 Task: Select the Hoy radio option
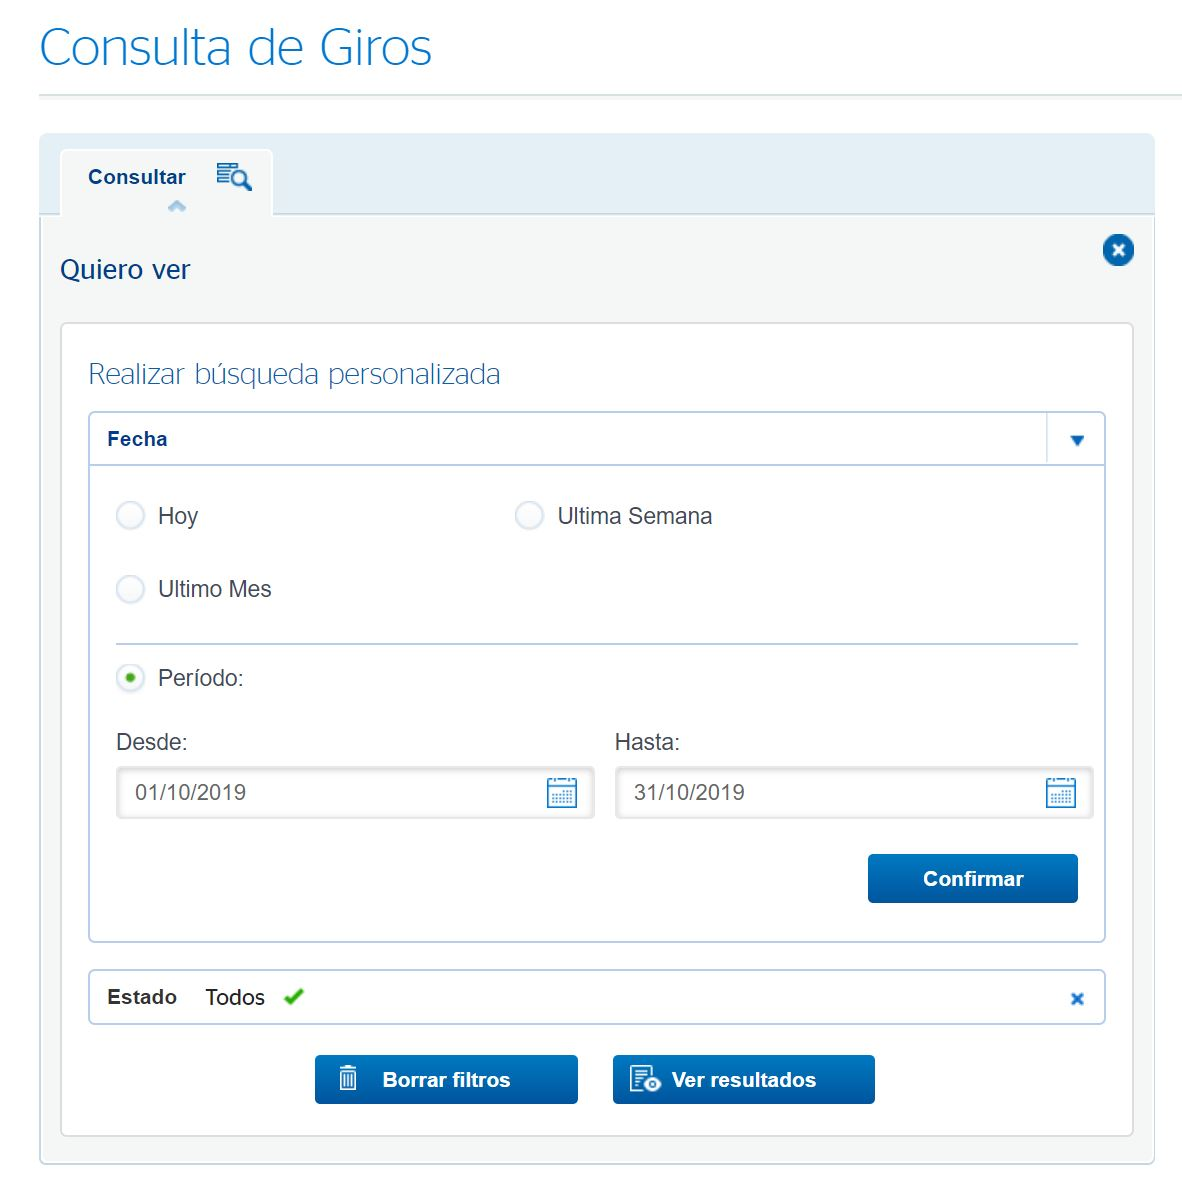(x=130, y=515)
